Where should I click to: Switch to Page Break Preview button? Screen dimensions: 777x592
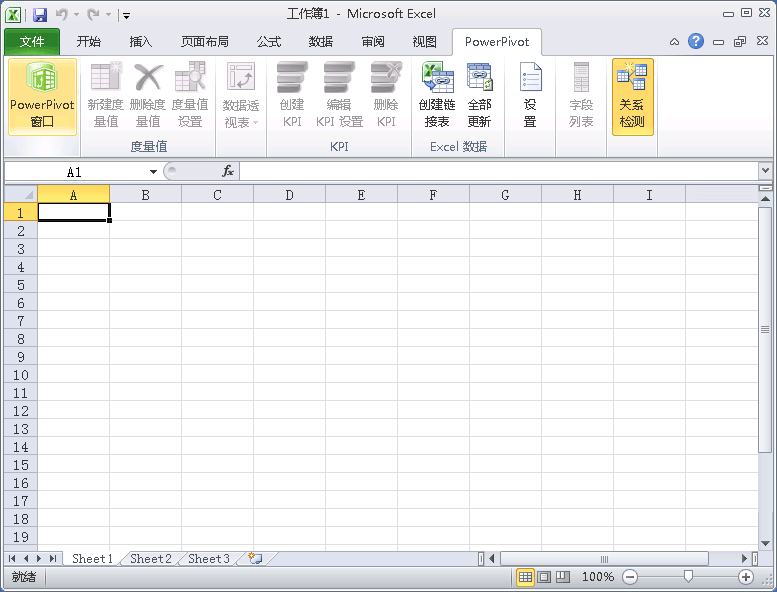point(562,577)
